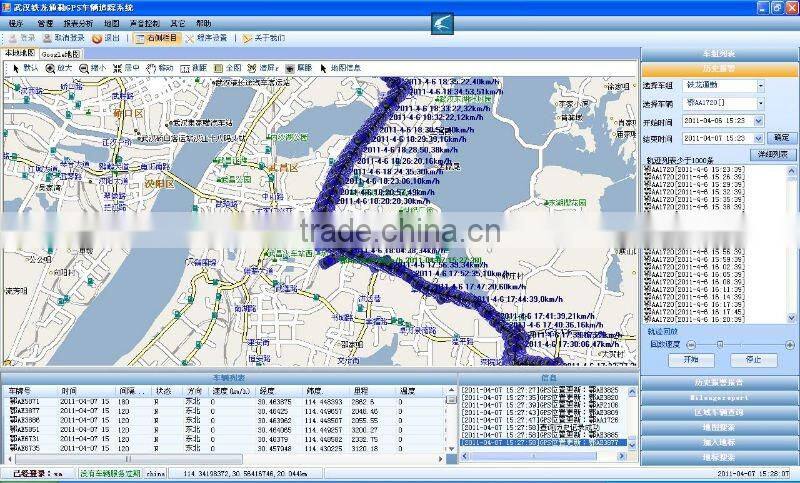Open program settings (程序设置) from toolbar
The width and height of the screenshot is (800, 483).
coord(206,38)
